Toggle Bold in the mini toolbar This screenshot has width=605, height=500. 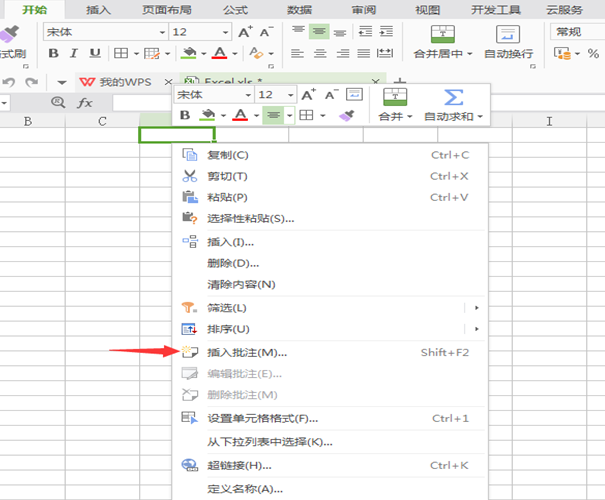click(185, 115)
